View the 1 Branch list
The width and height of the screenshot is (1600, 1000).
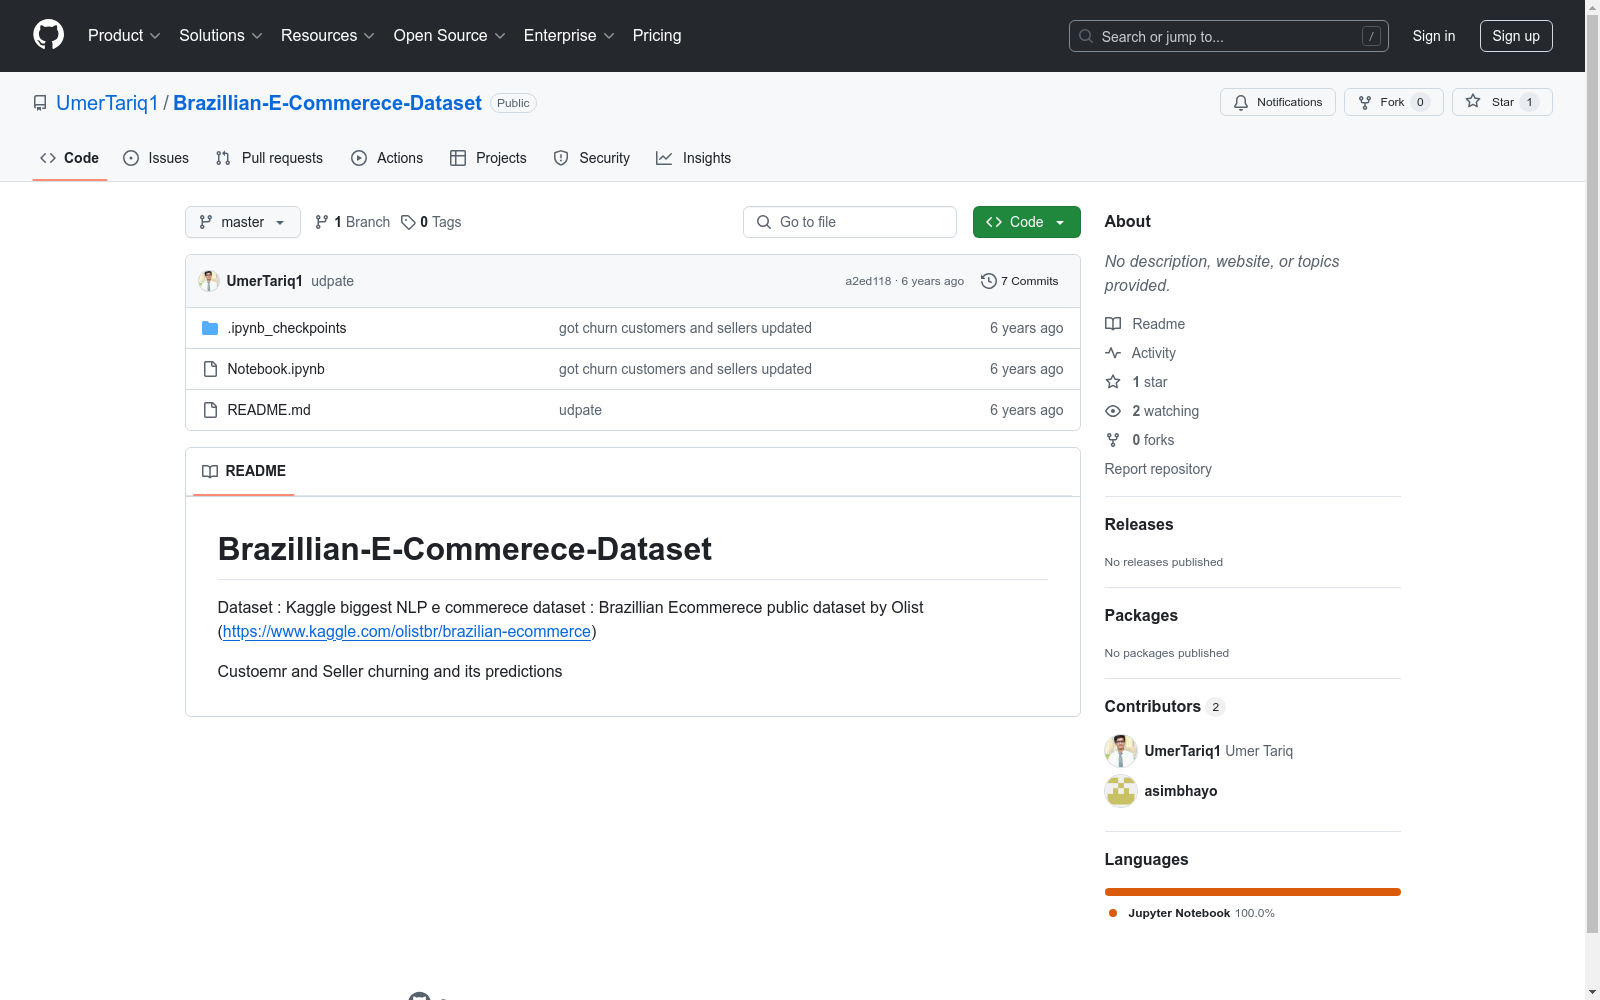click(x=352, y=222)
